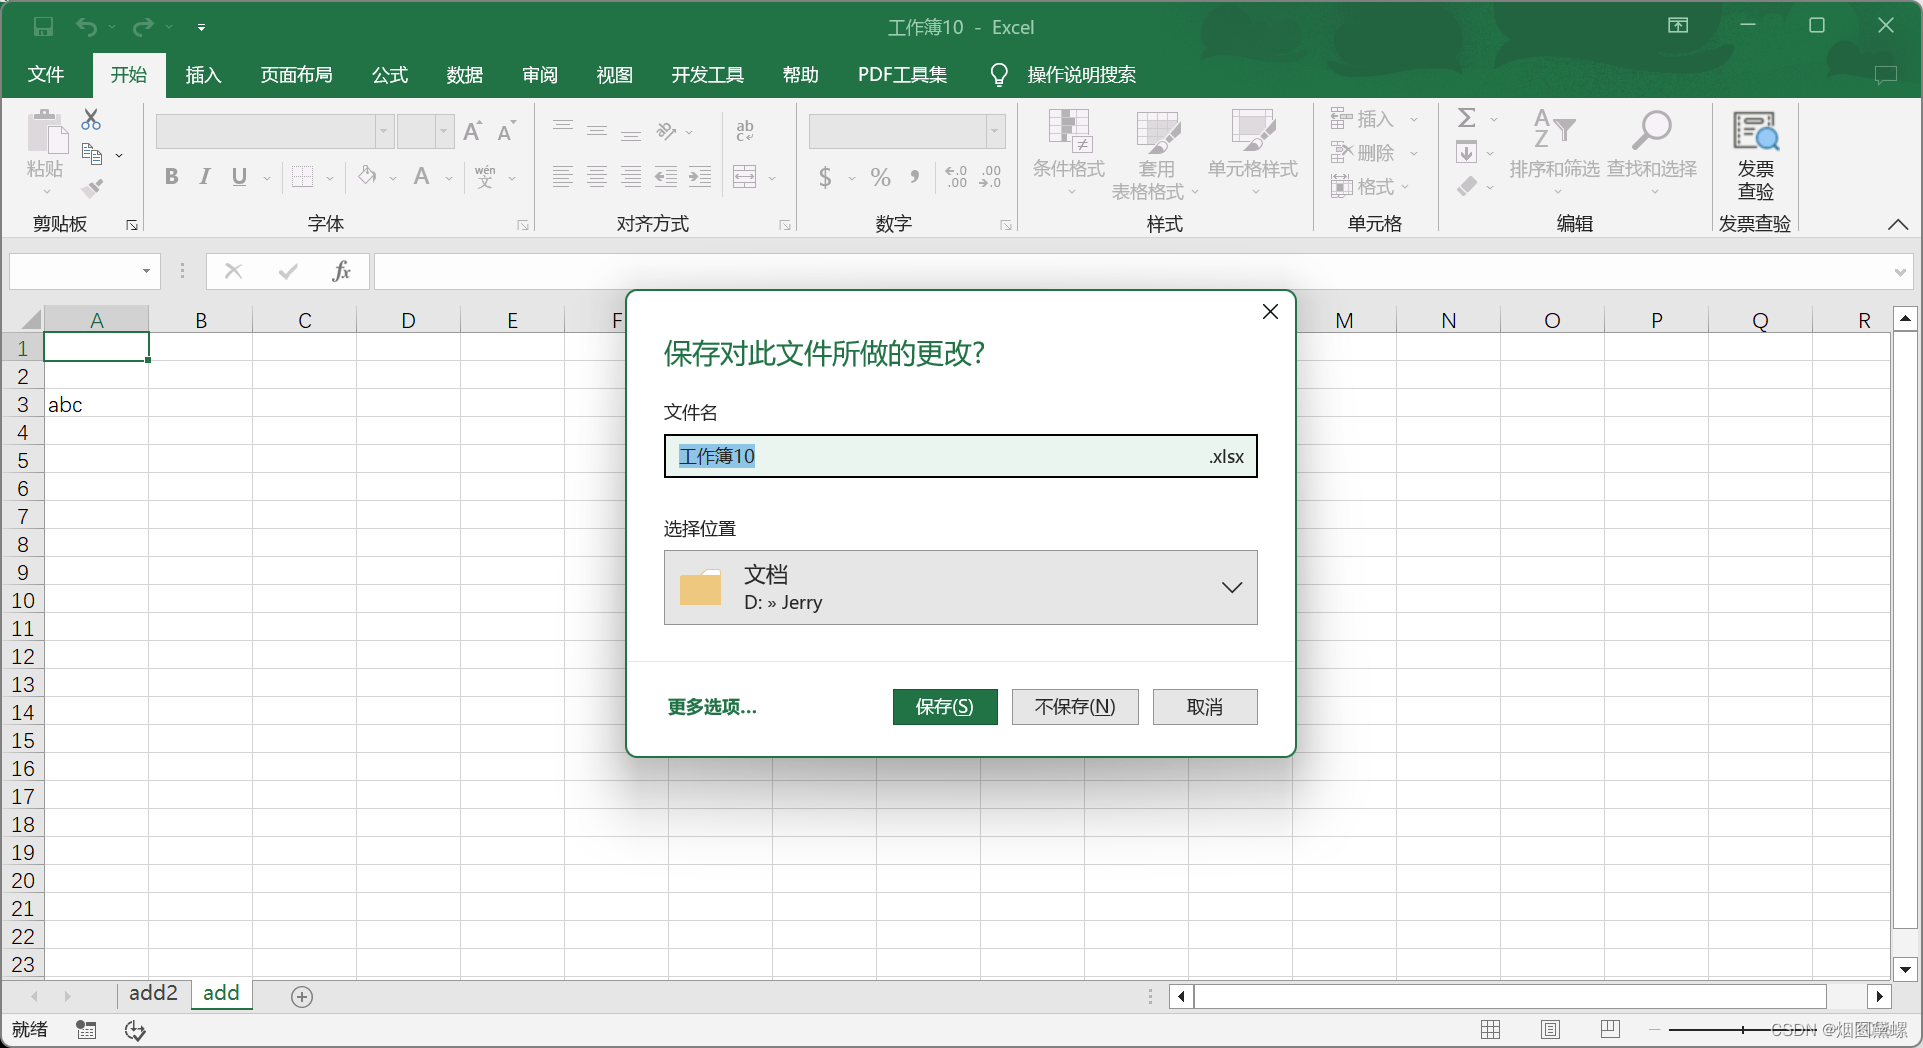Open Cell Styles (单元格样式) menu
This screenshot has height=1048, width=1923.
(1253, 151)
